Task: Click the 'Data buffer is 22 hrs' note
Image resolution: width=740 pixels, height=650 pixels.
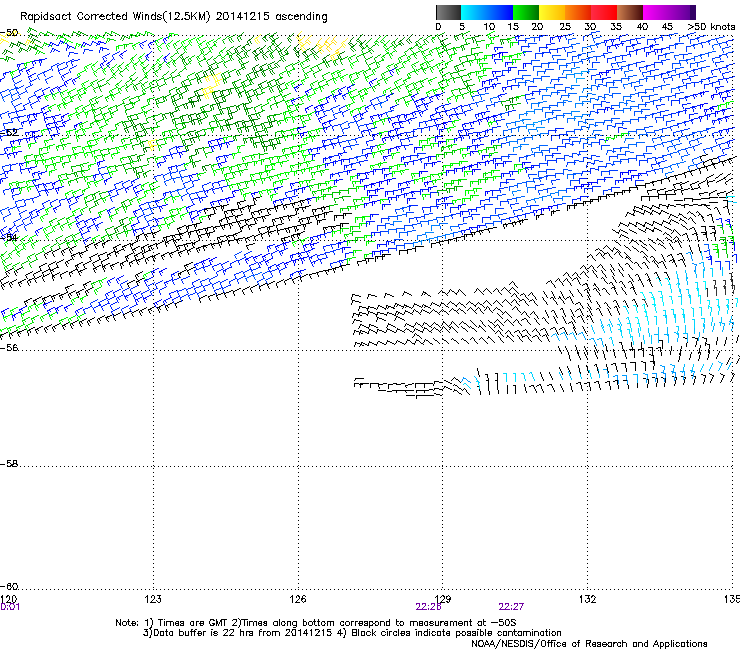Action: tap(352, 633)
